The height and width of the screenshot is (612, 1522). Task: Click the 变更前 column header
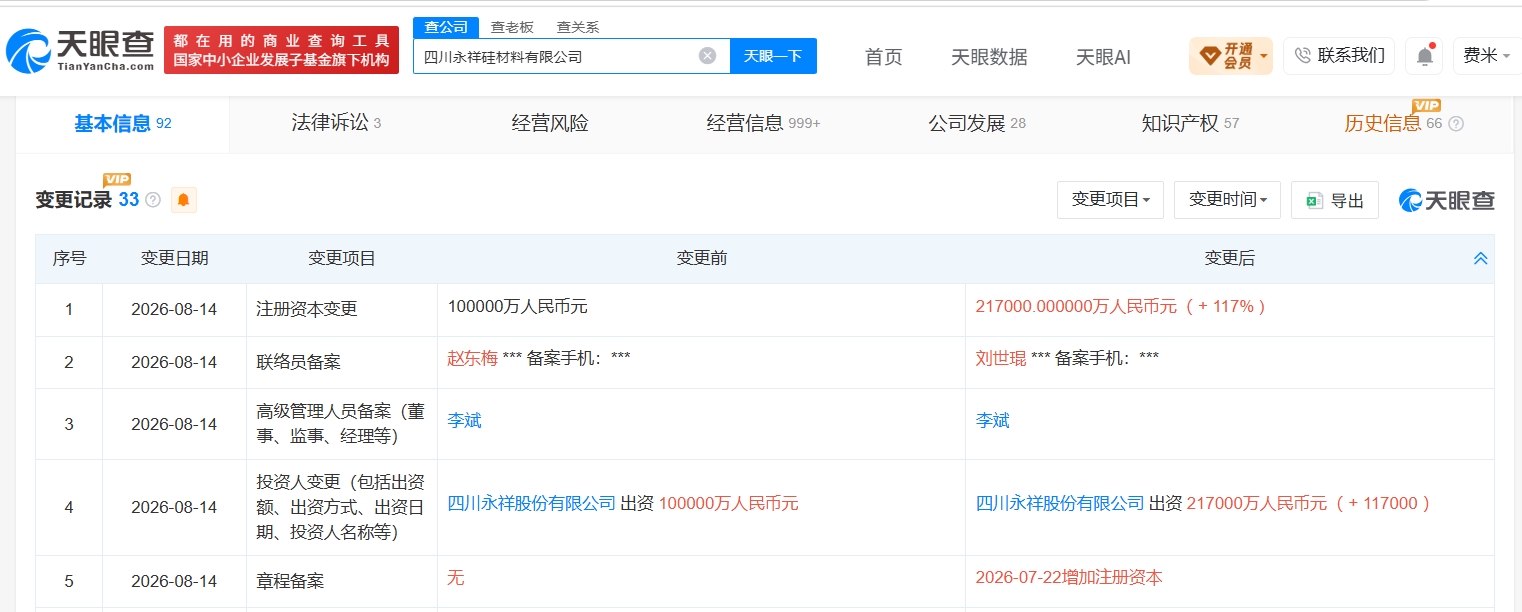pos(701,259)
